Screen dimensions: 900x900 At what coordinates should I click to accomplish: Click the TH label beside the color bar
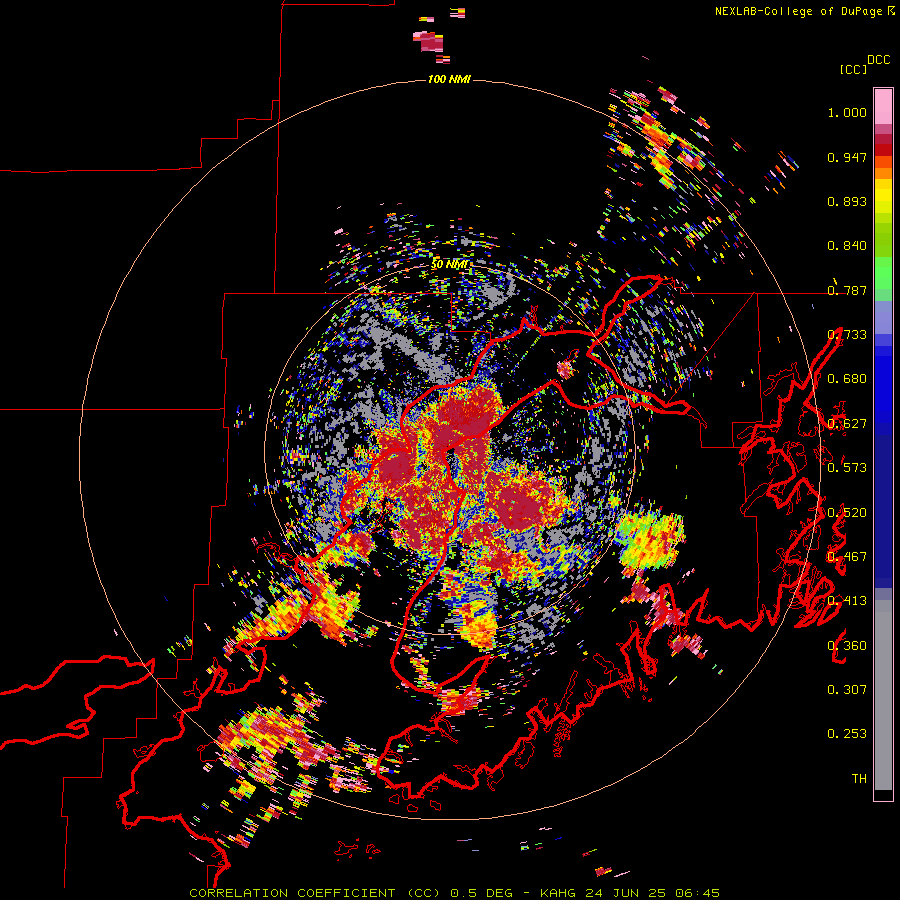pos(859,779)
